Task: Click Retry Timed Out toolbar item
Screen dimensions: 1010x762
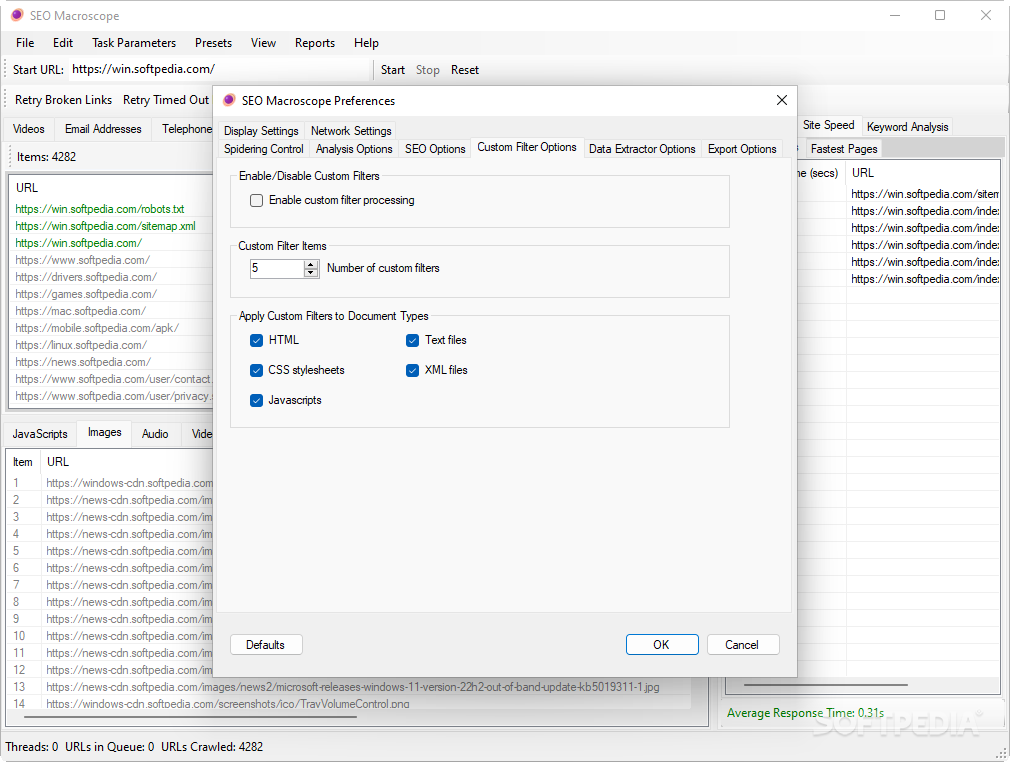Action: coord(166,100)
